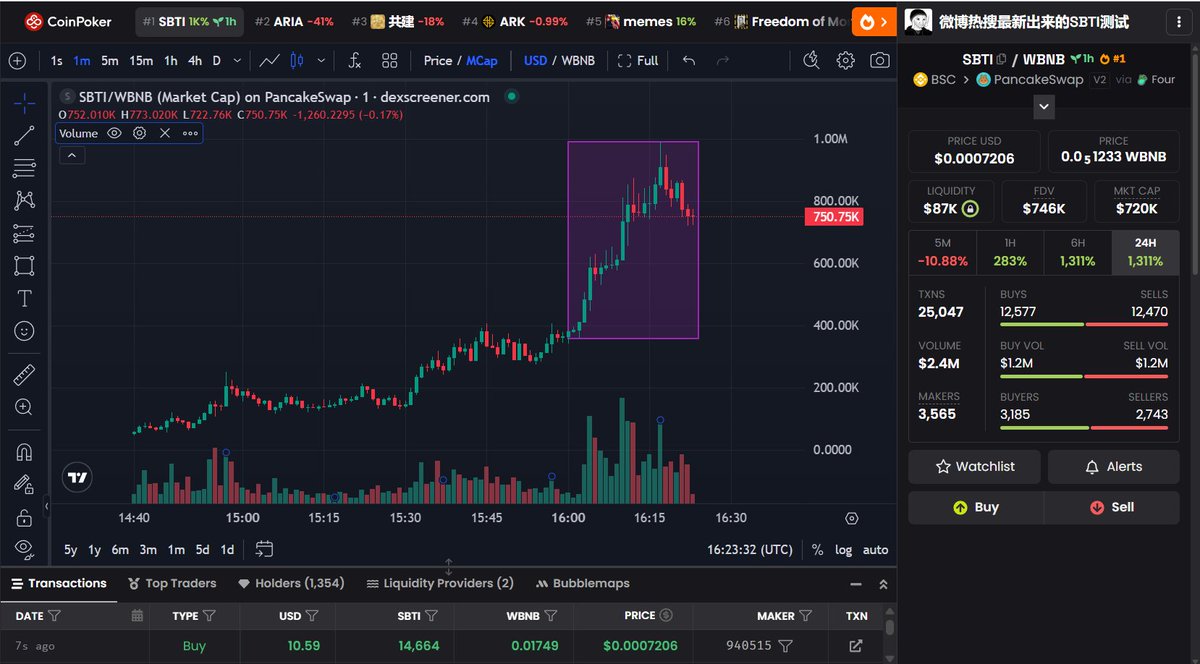Screen dimensions: 1200x664
Task: Switch to the Bubblemaps tab
Action: (583, 583)
